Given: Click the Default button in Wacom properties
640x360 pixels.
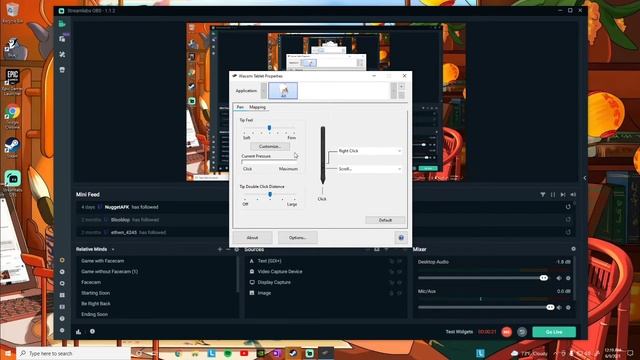Looking at the screenshot, I should (385, 220).
